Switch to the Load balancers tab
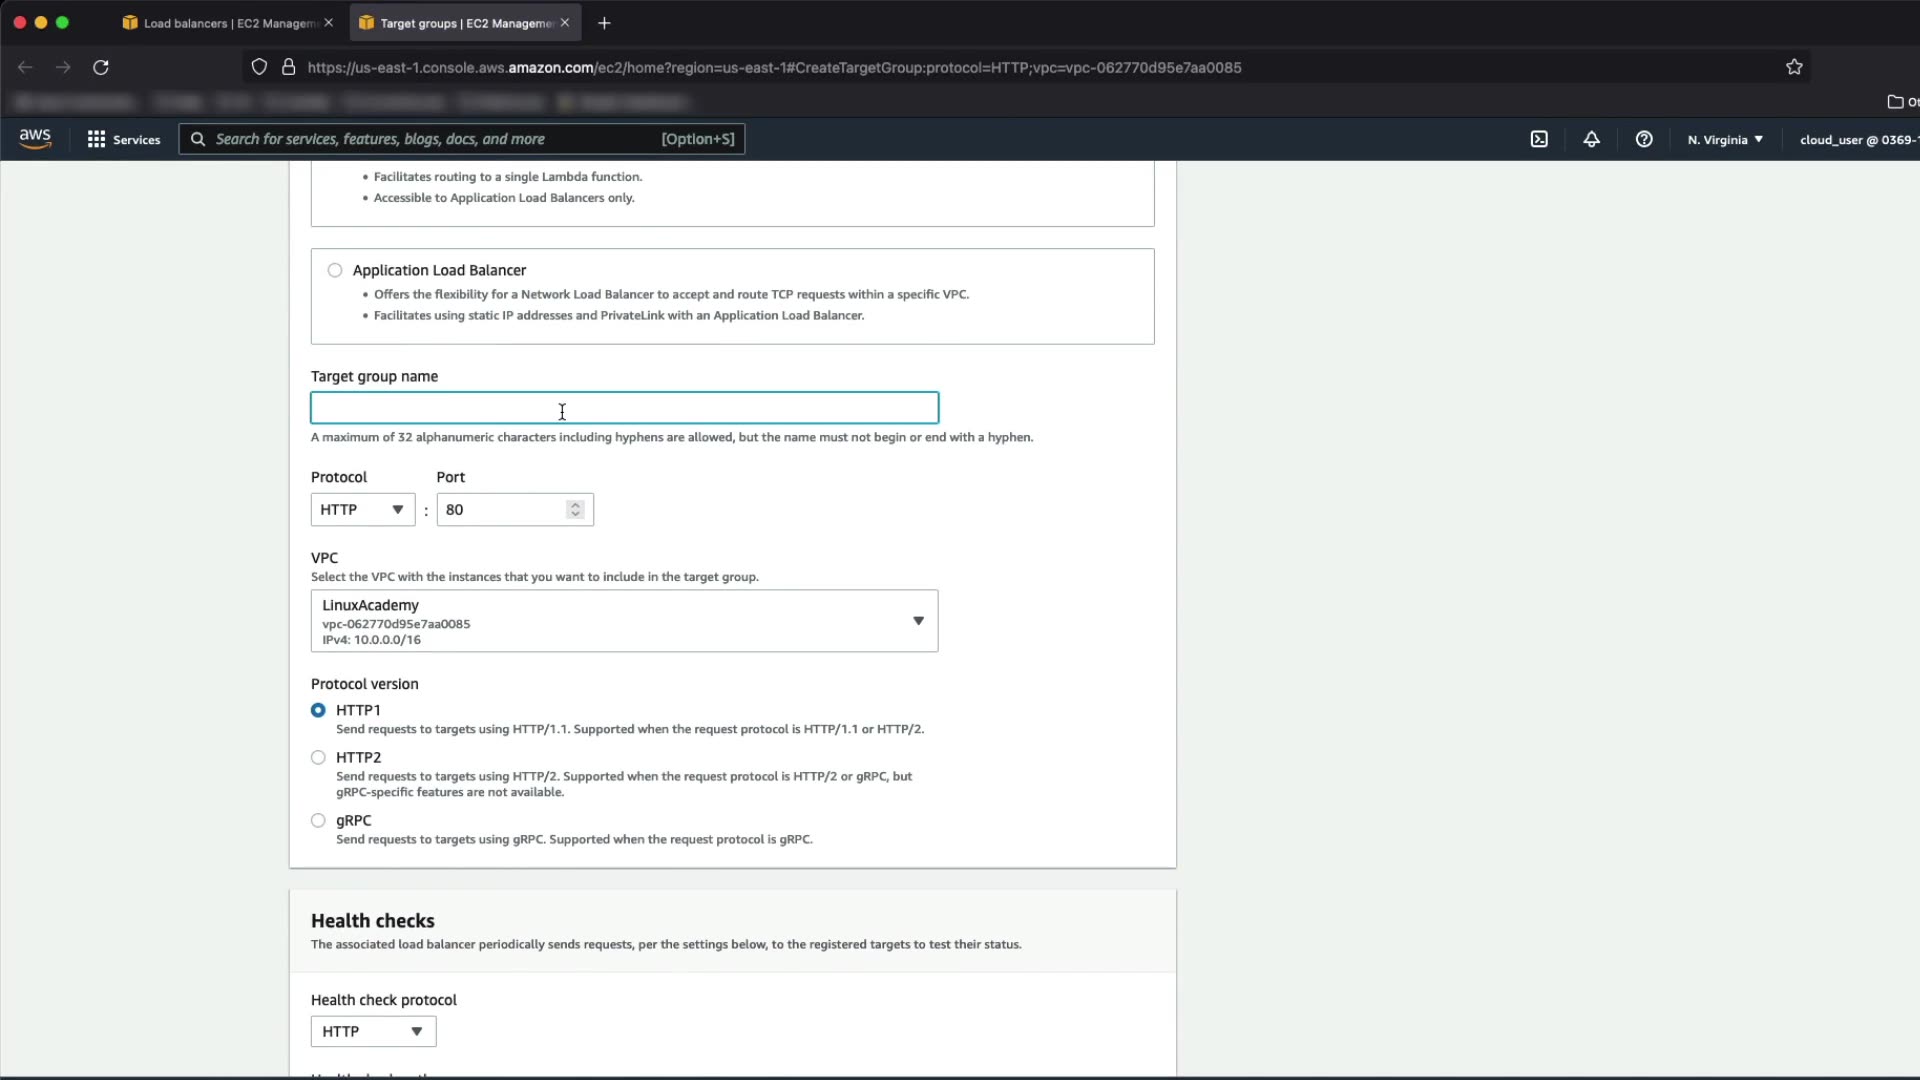This screenshot has height=1080, width=1920. click(x=228, y=23)
